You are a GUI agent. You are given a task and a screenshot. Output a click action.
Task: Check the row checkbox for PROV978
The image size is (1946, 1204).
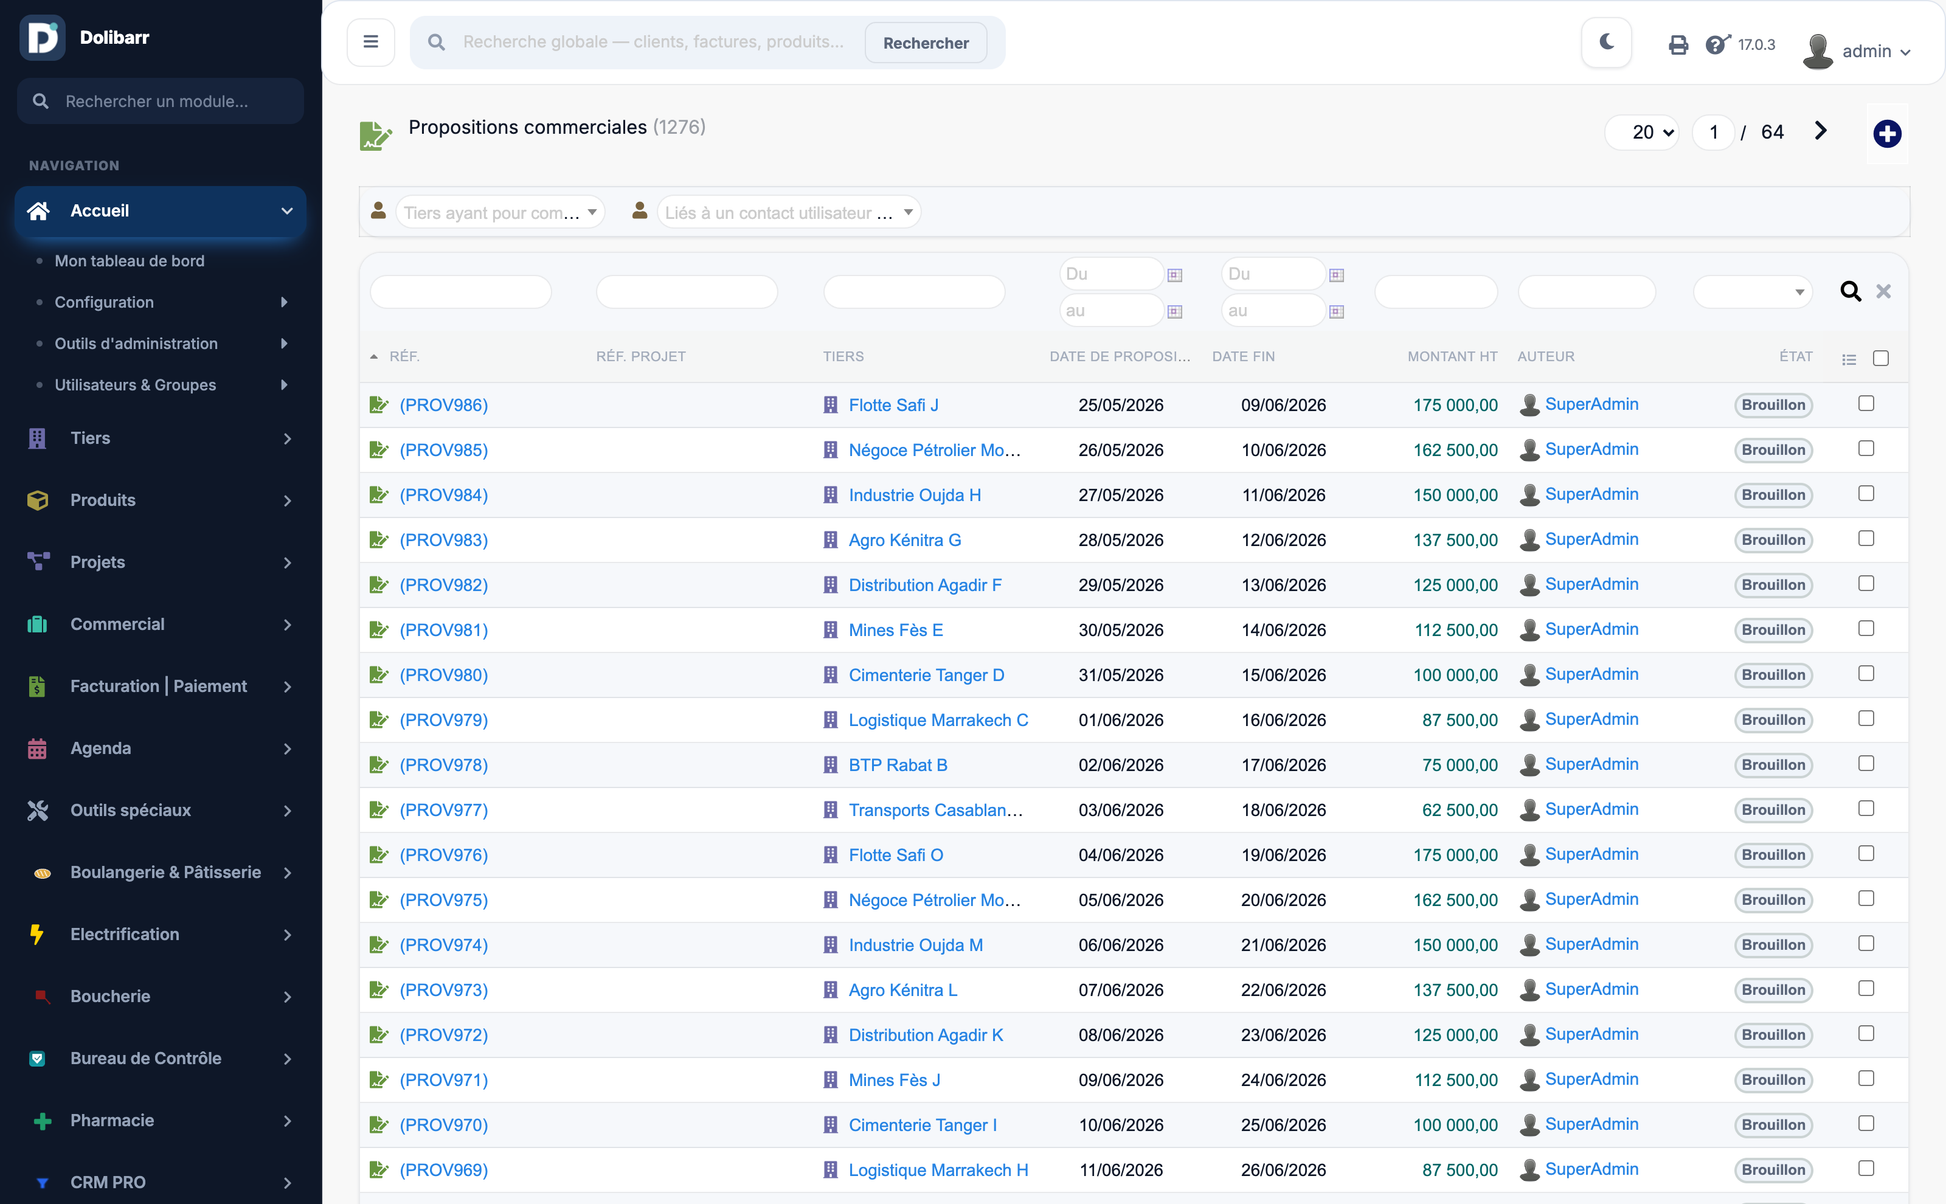[x=1866, y=763]
